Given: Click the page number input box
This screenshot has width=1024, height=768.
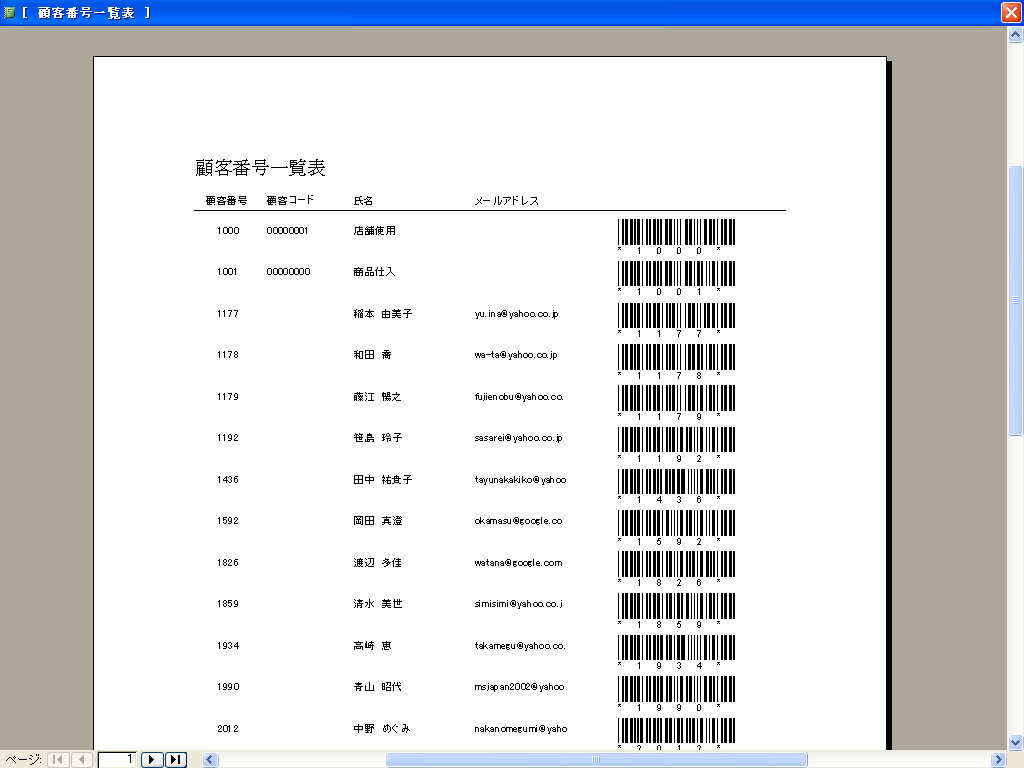Looking at the screenshot, I should pyautogui.click(x=117, y=760).
